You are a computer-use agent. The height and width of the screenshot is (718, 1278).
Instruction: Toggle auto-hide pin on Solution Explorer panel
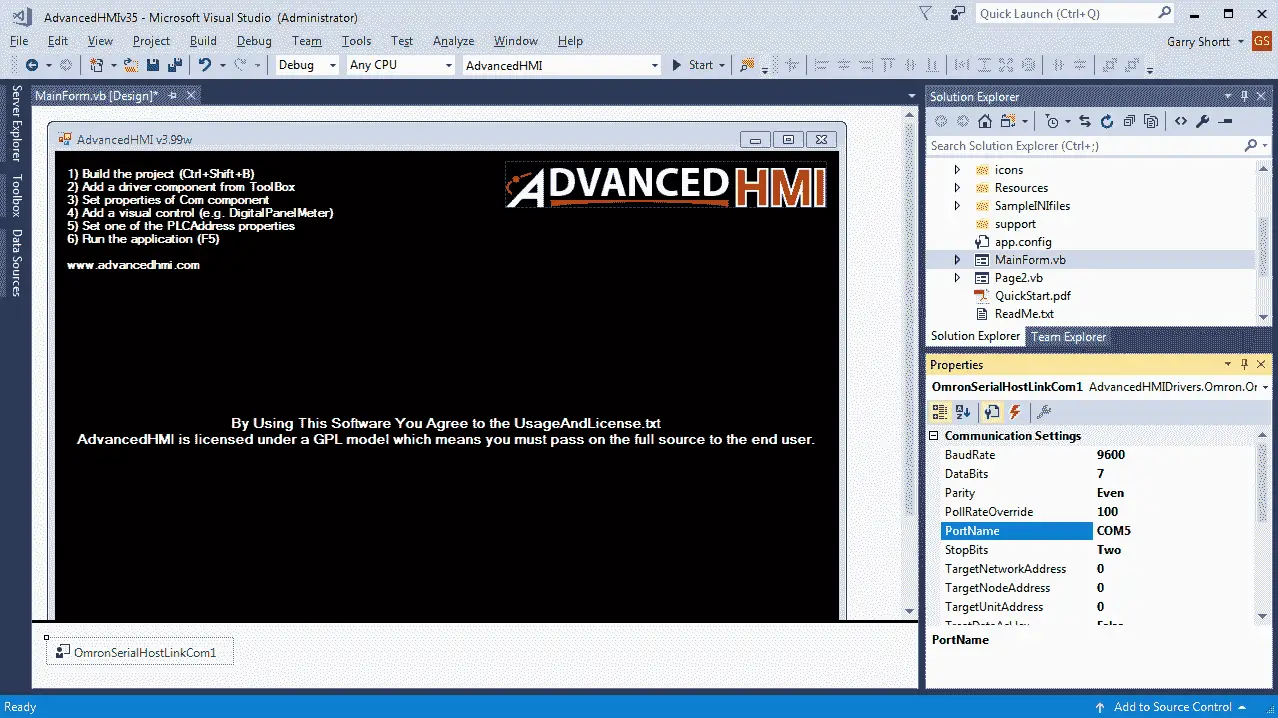tap(1244, 96)
